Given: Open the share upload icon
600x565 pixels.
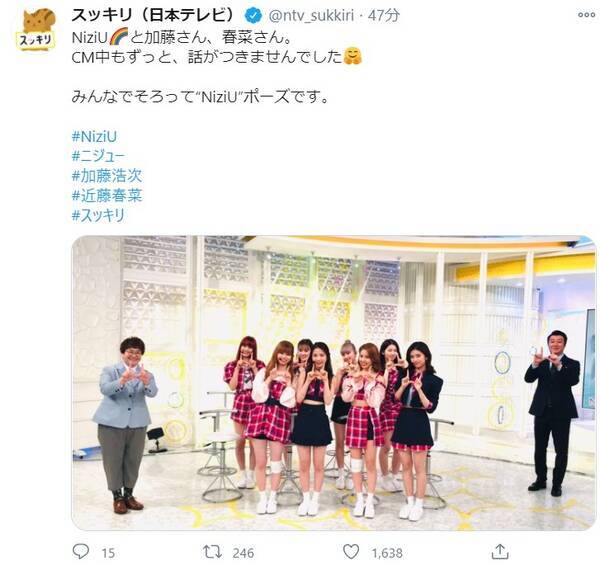Looking at the screenshot, I should click(x=500, y=551).
